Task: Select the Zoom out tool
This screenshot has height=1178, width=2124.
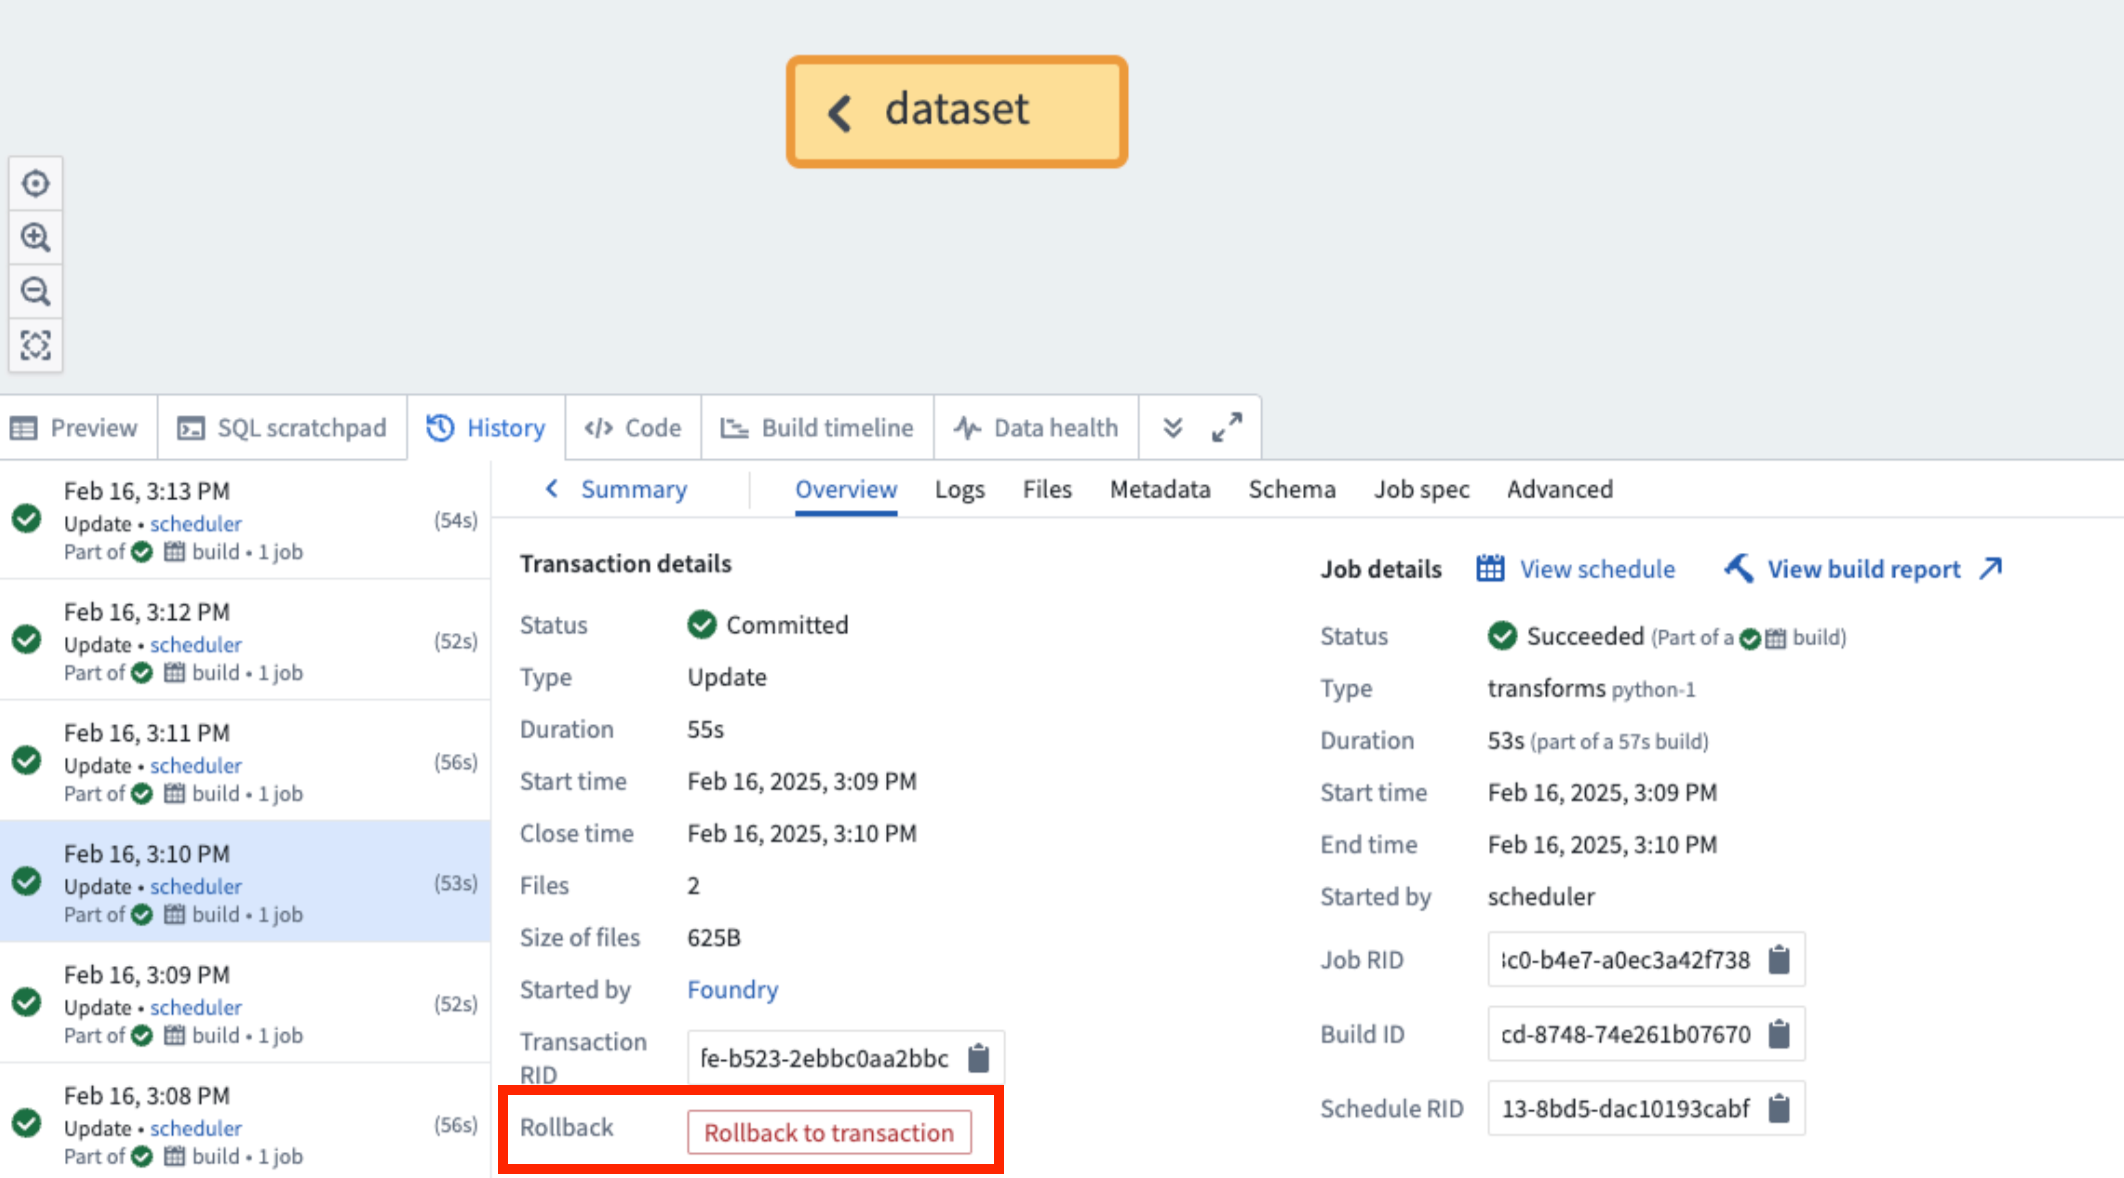Action: click(x=36, y=291)
